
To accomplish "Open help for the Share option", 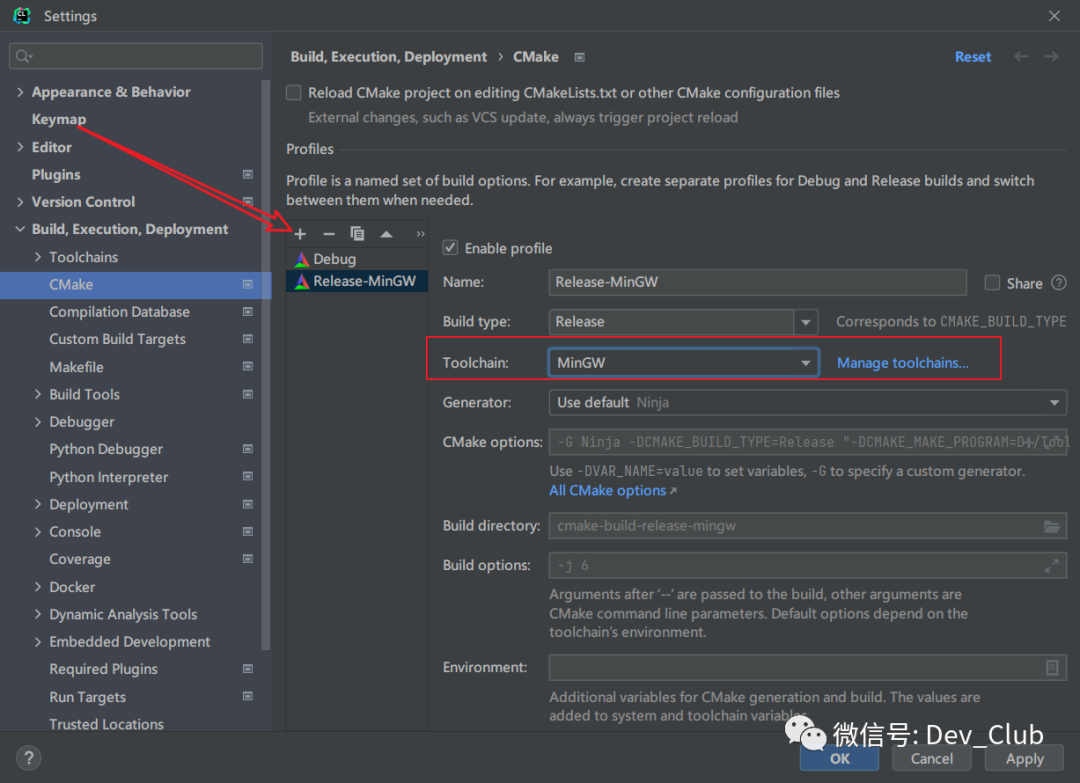I will tap(1059, 282).
